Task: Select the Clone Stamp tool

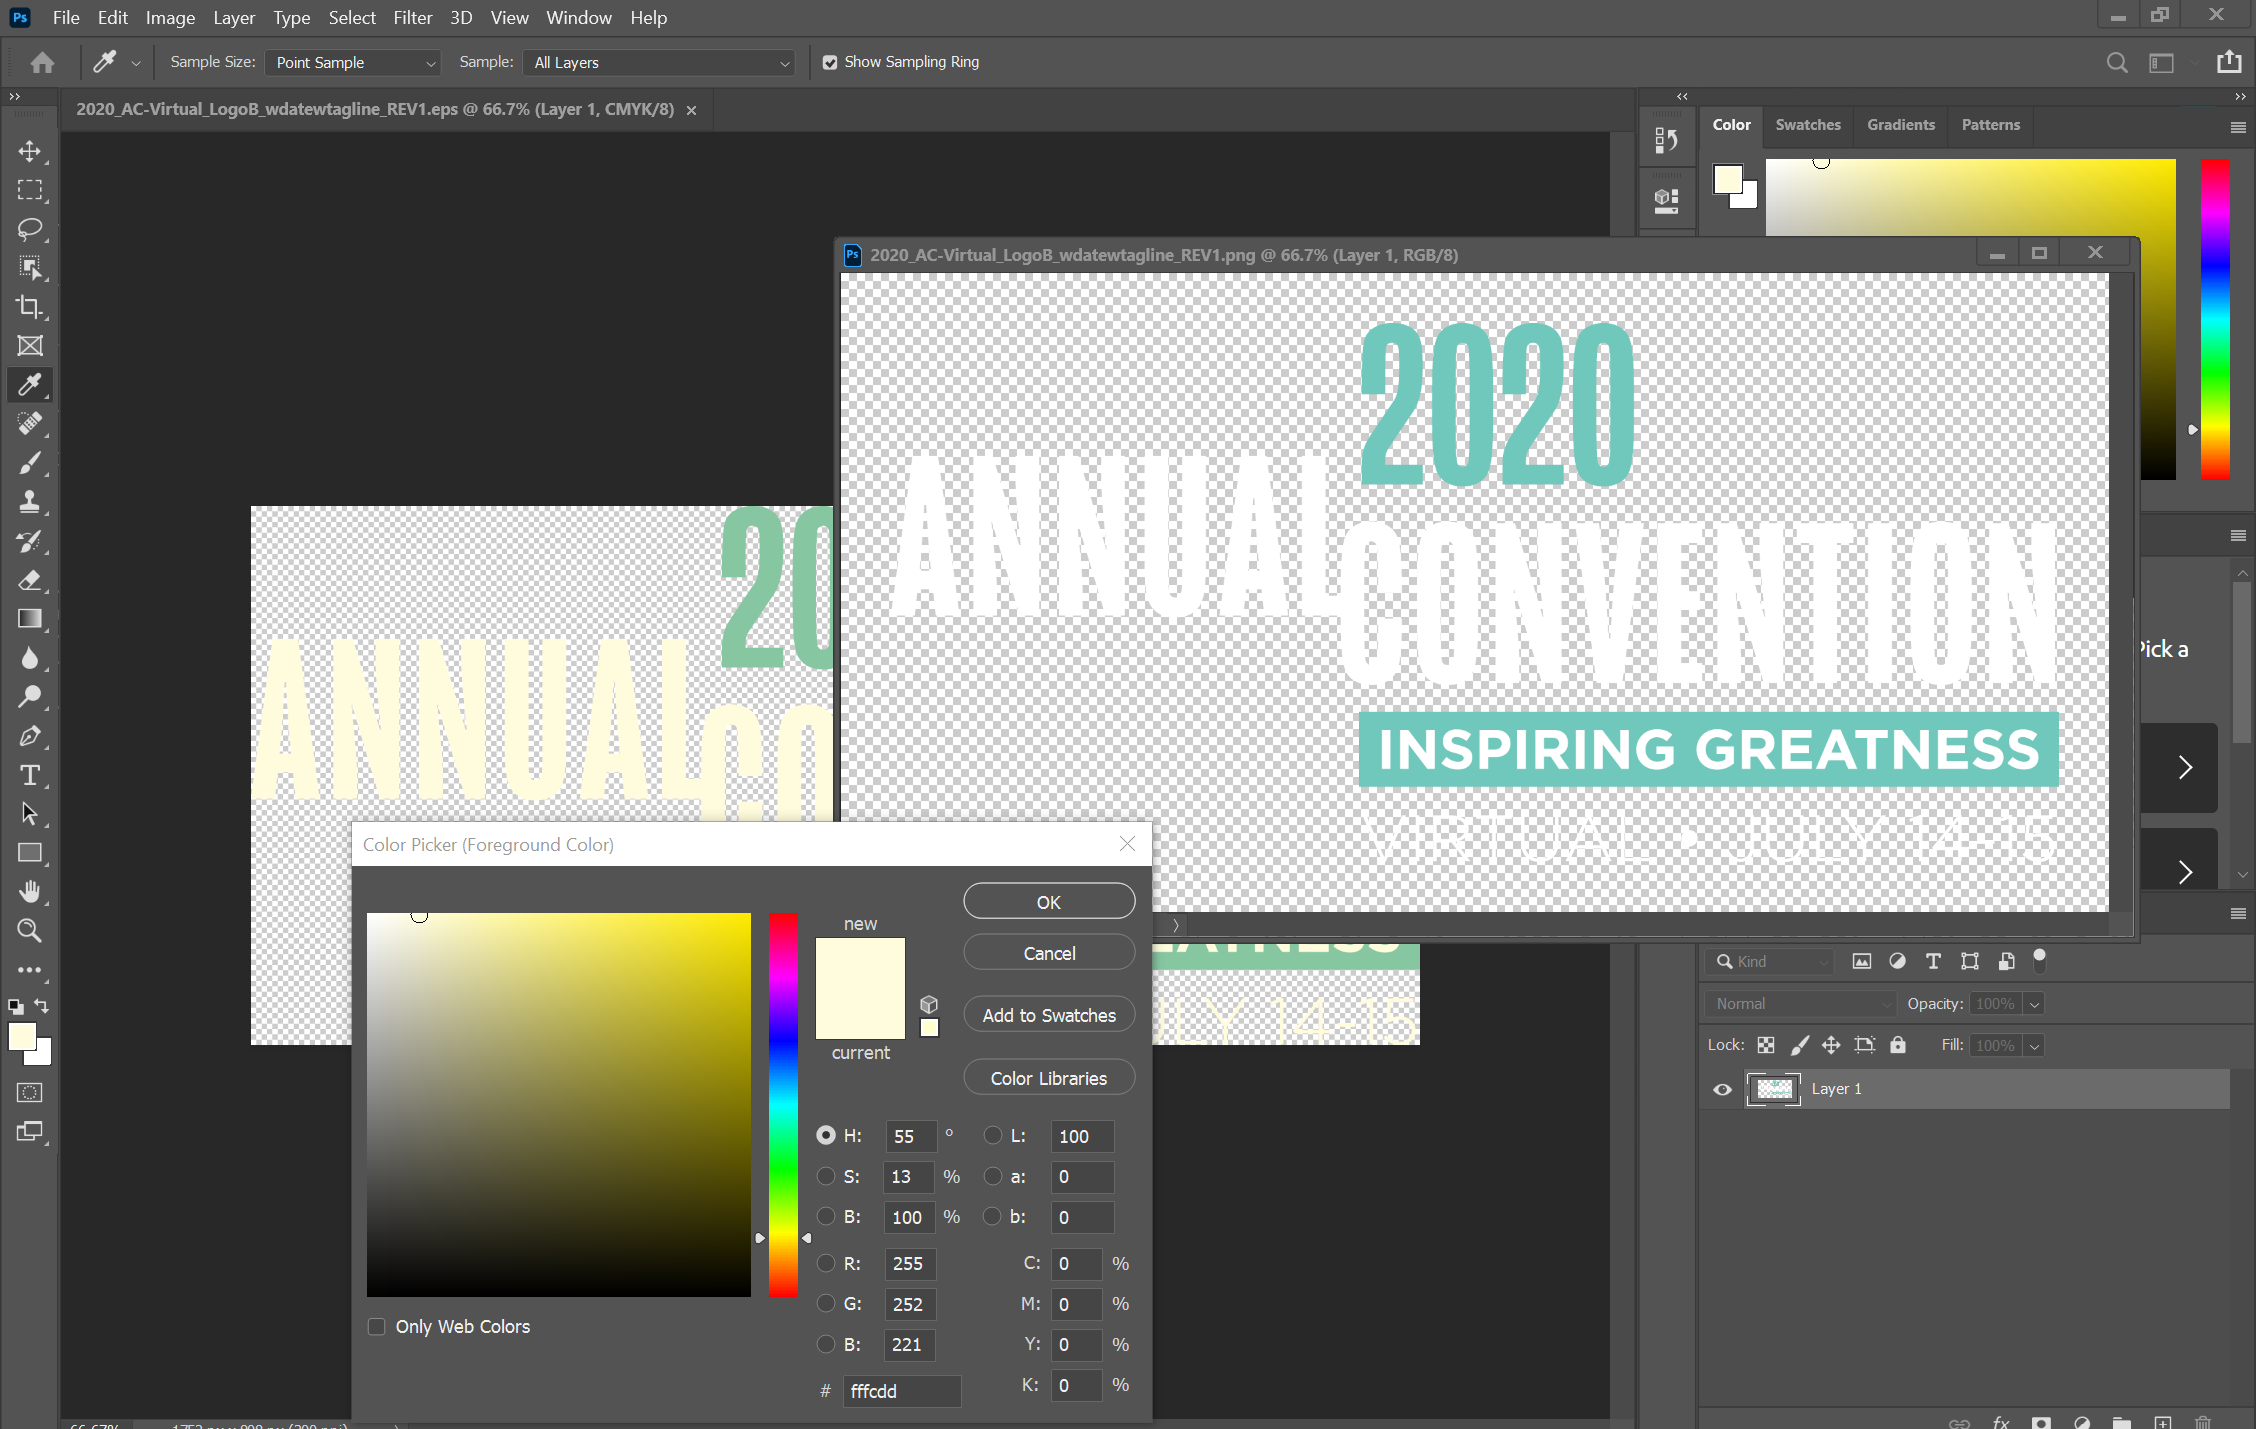Action: (x=30, y=502)
